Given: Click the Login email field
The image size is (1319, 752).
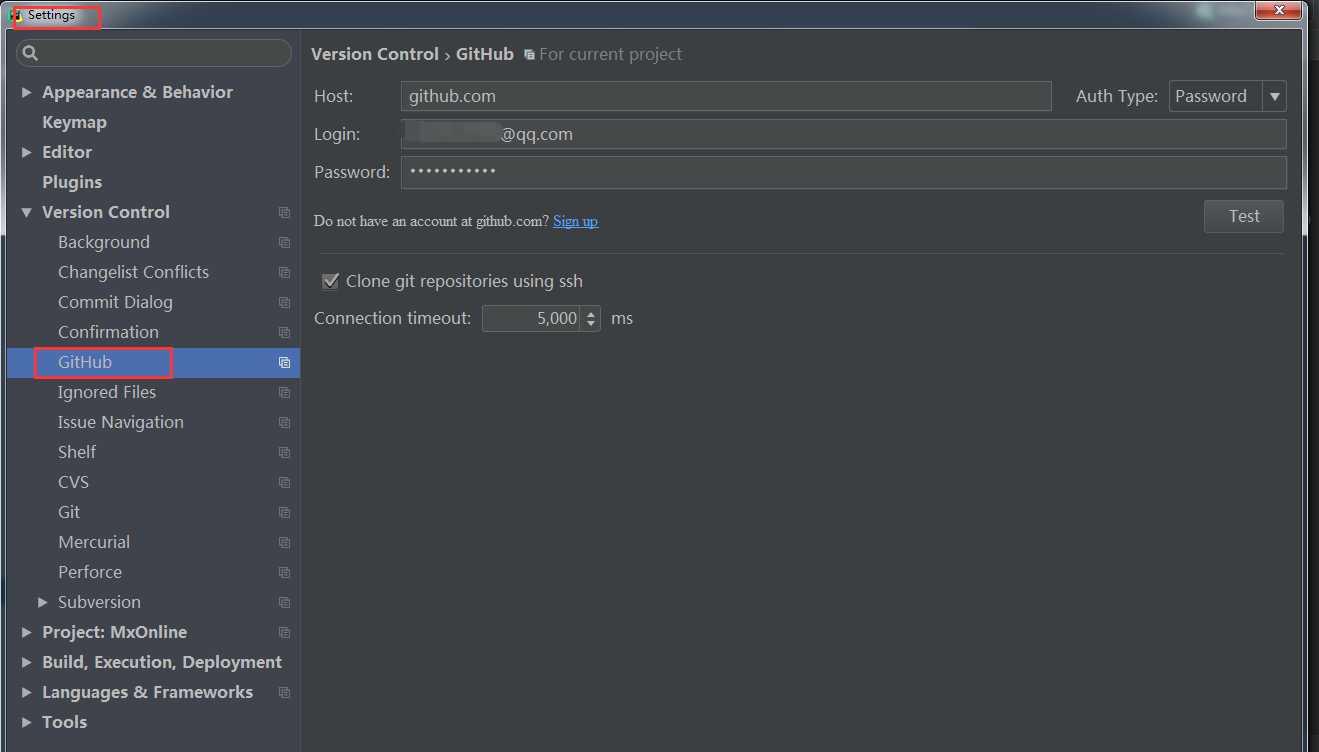Looking at the screenshot, I should [x=843, y=134].
